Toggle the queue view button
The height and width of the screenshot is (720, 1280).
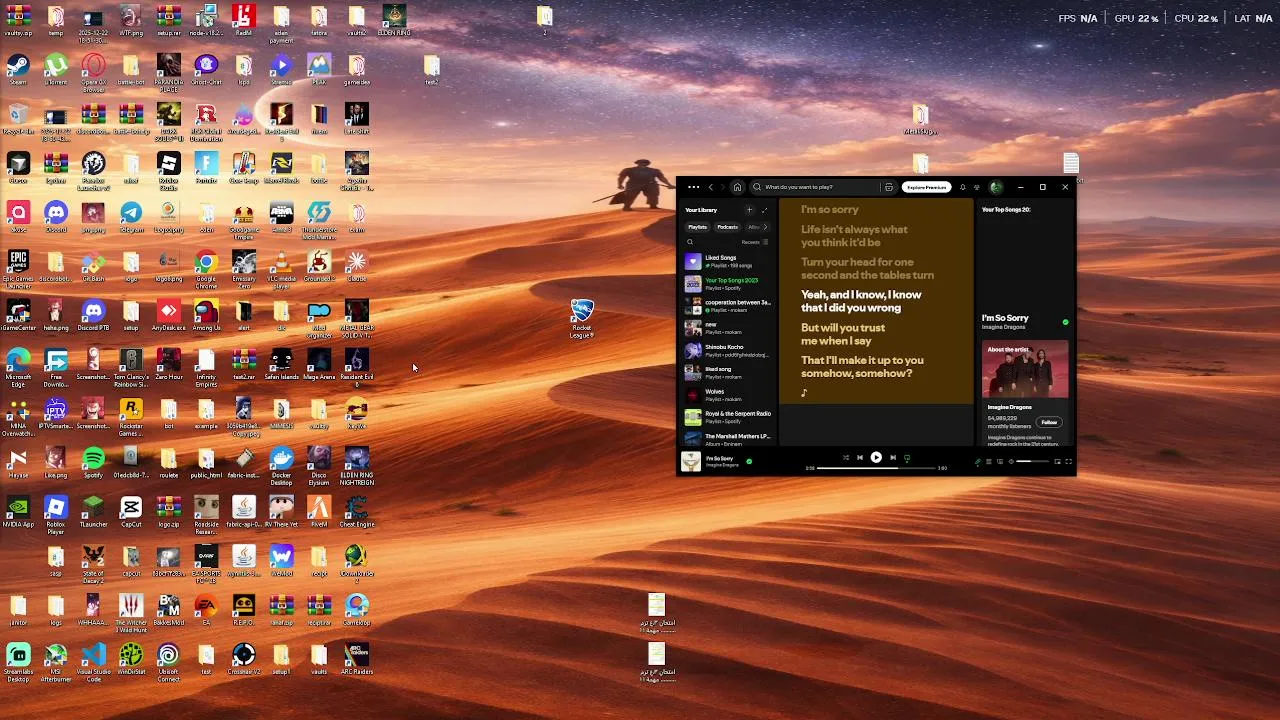pos(988,461)
